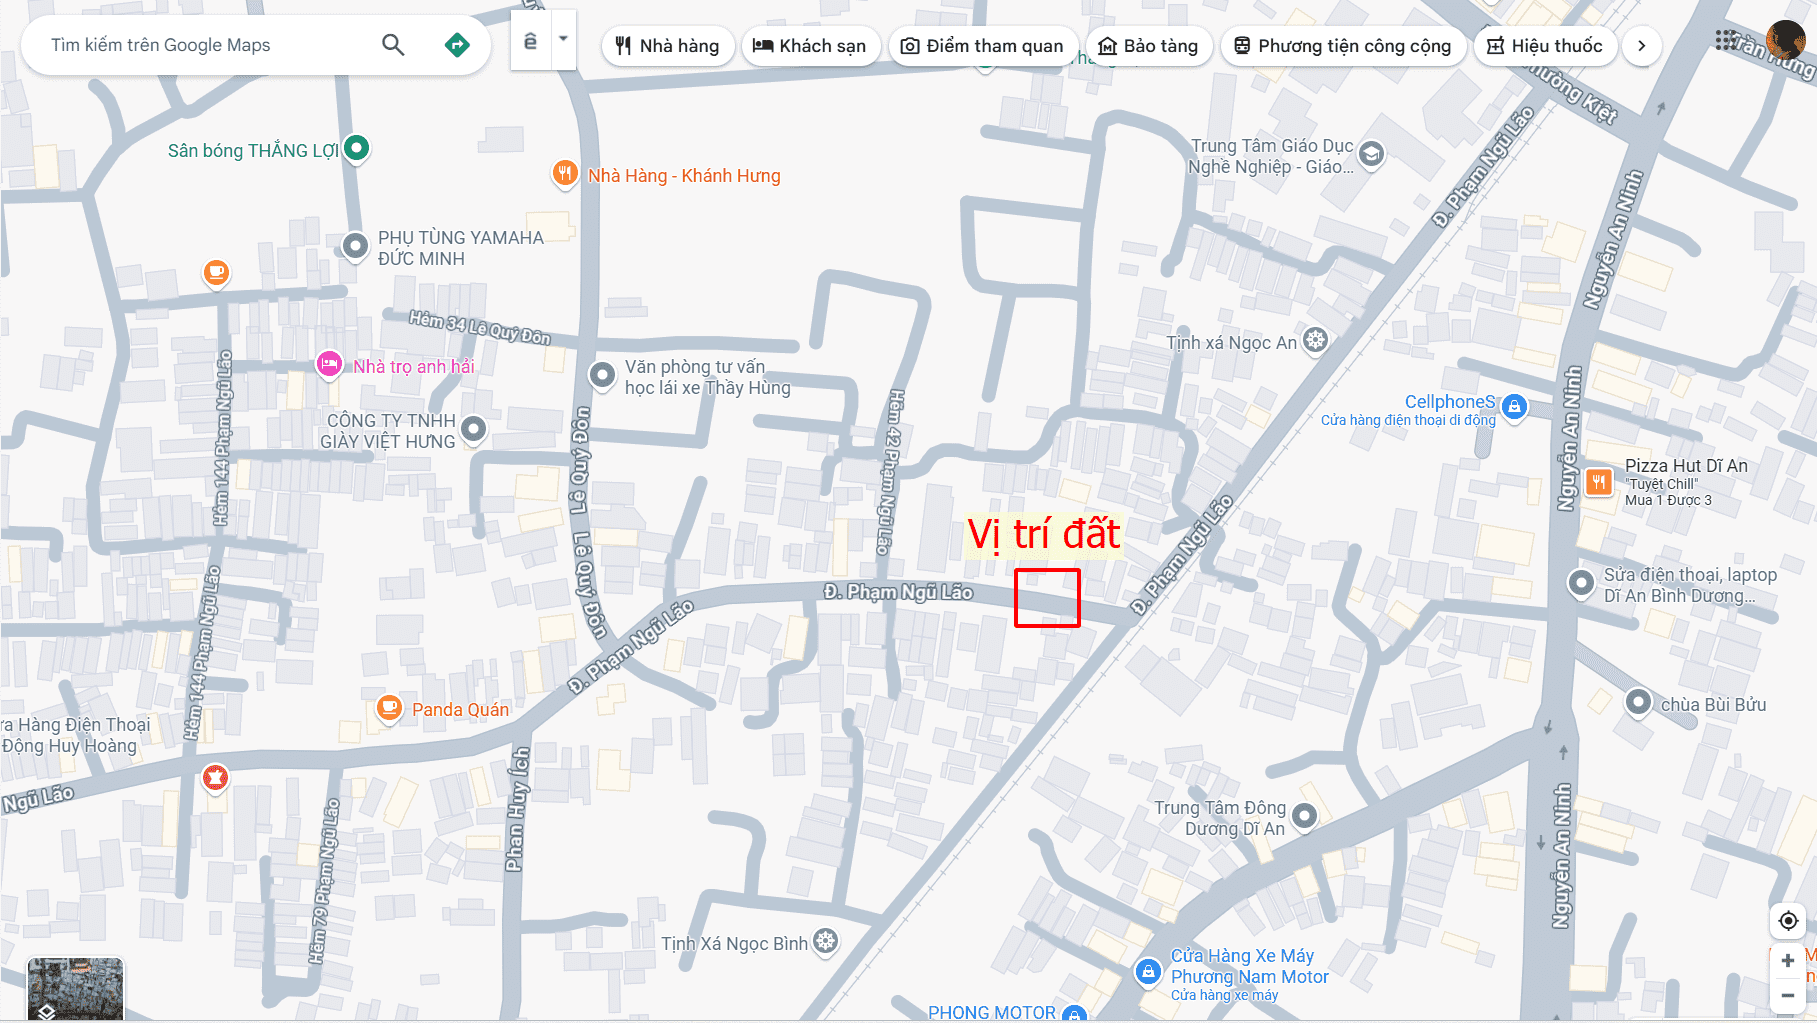Click the CellphoneS shop marker
Image resolution: width=1817 pixels, height=1023 pixels.
tap(1514, 407)
